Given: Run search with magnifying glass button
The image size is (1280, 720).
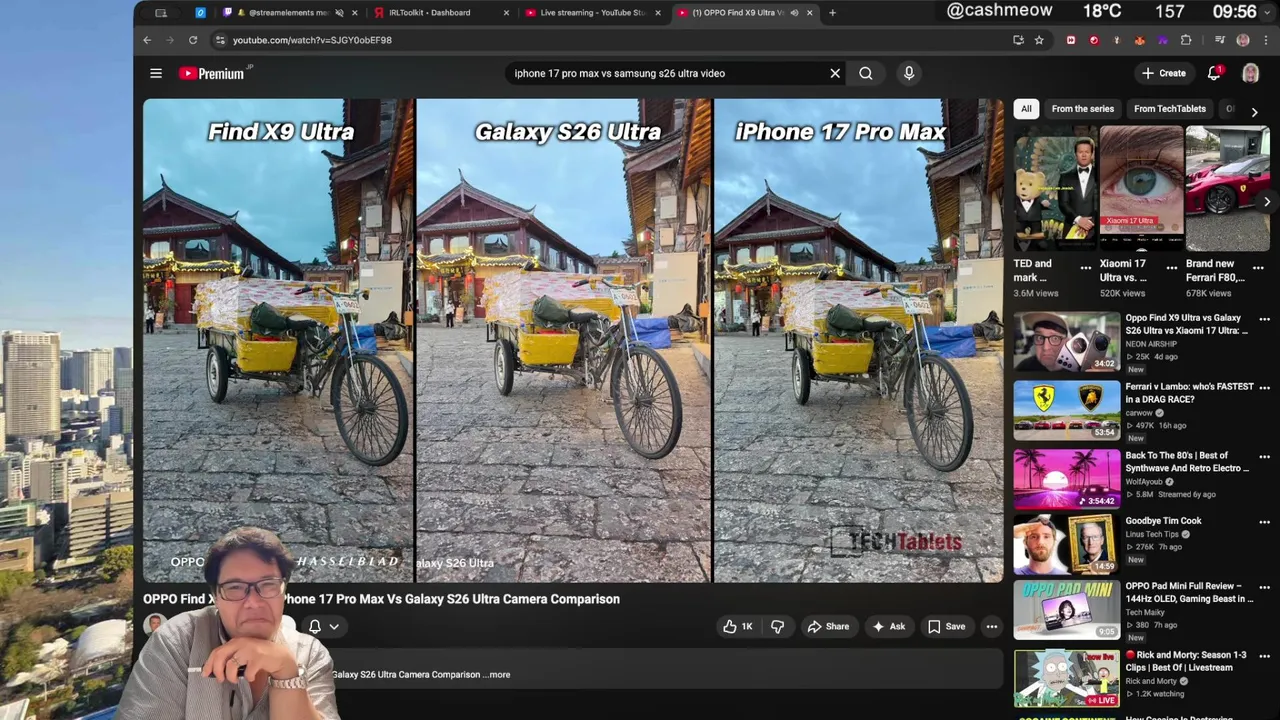Looking at the screenshot, I should 866,73.
